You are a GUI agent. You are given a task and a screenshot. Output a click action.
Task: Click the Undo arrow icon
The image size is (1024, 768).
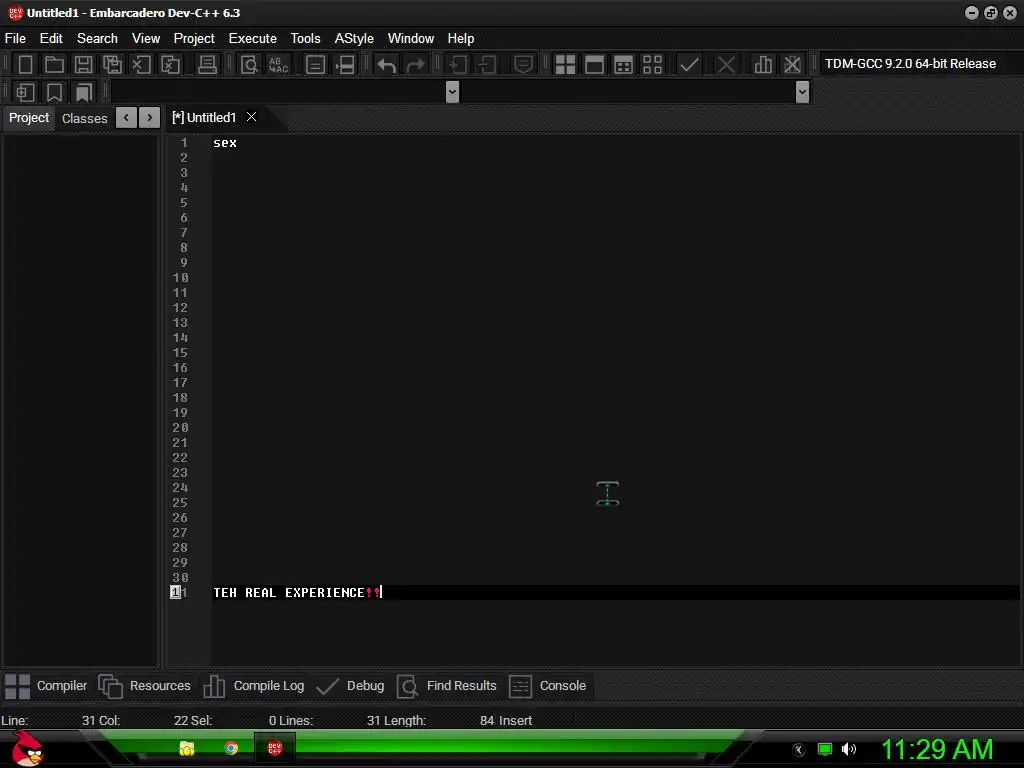pos(387,64)
